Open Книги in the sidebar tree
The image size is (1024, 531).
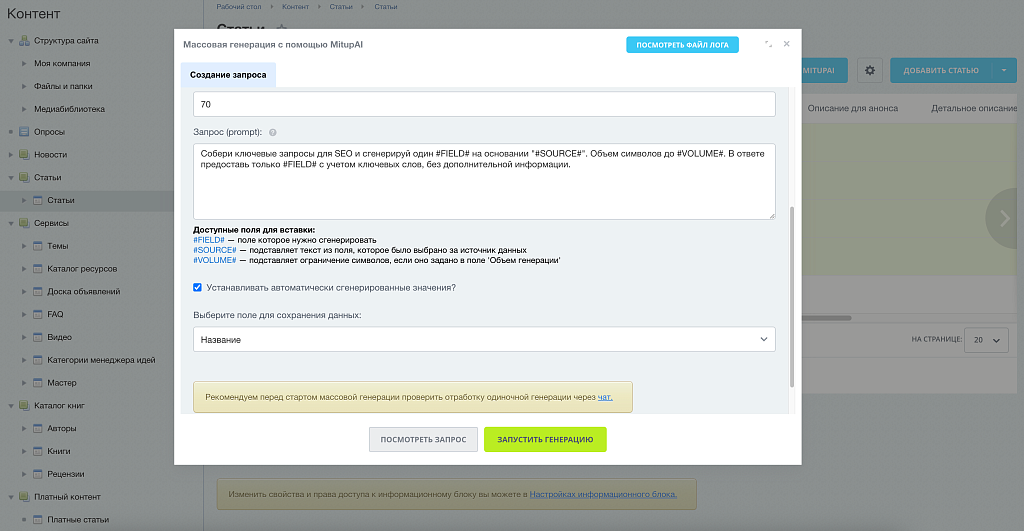click(58, 451)
